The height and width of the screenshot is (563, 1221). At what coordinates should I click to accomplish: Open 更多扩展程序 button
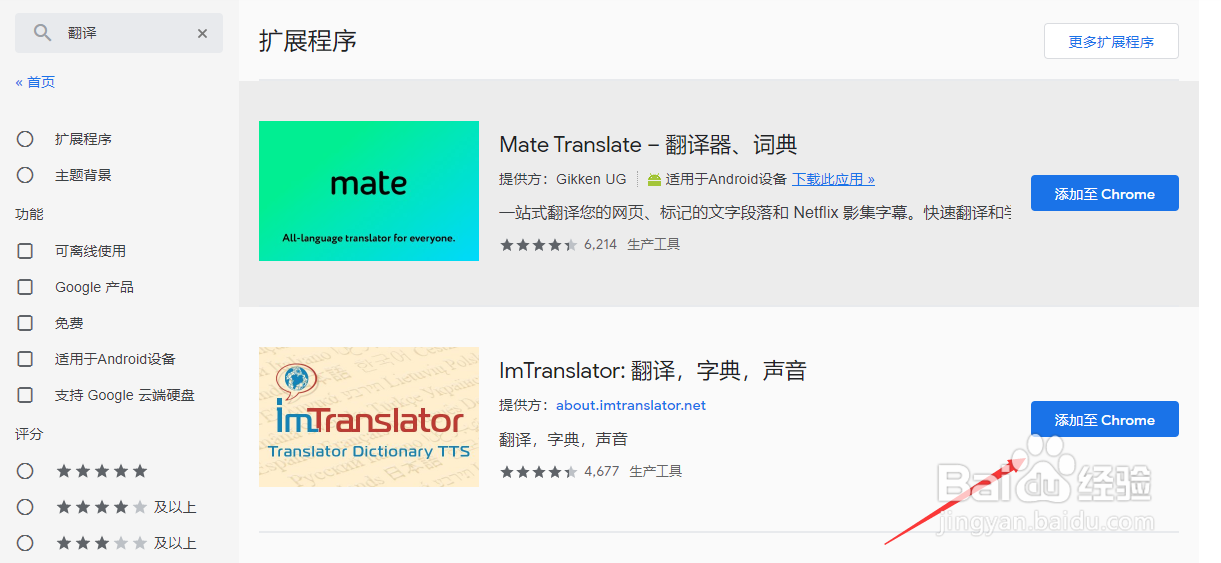point(1111,42)
